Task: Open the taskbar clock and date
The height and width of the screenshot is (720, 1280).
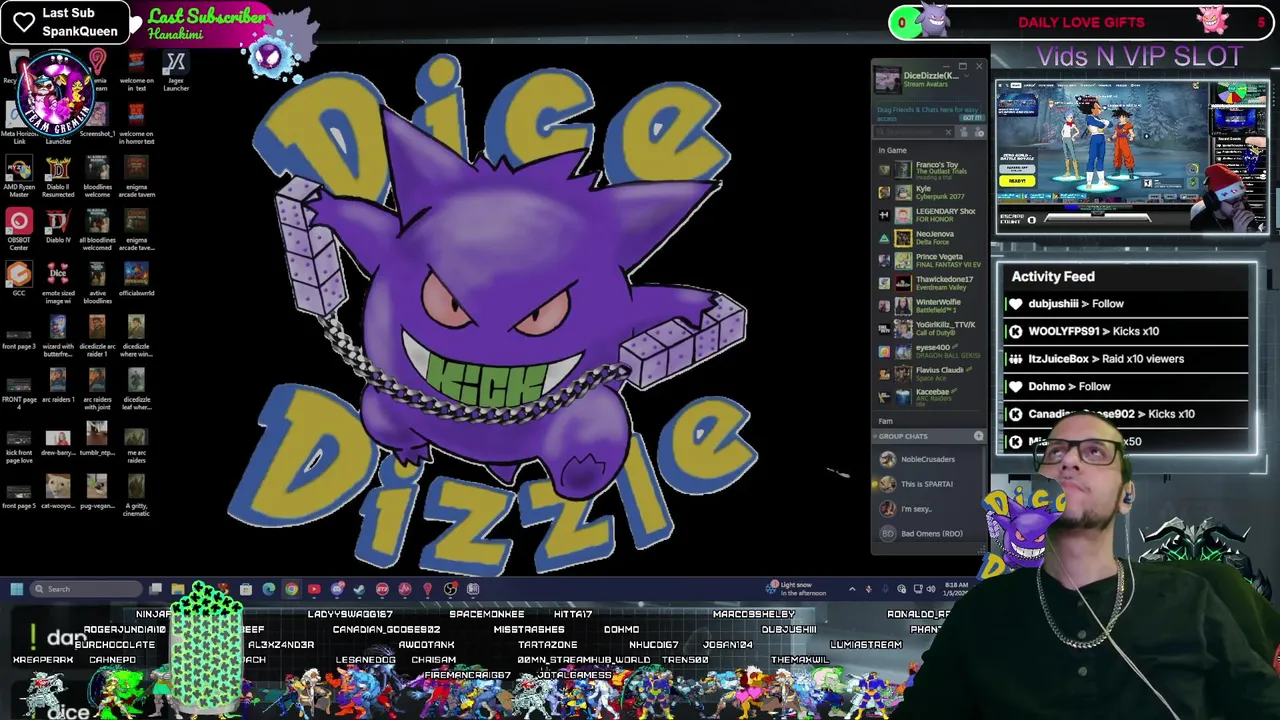Action: click(955, 589)
